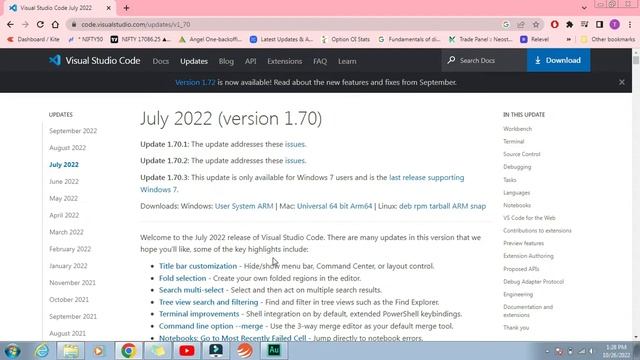Open the Learn menu item
The width and height of the screenshot is (640, 360).
point(347,61)
